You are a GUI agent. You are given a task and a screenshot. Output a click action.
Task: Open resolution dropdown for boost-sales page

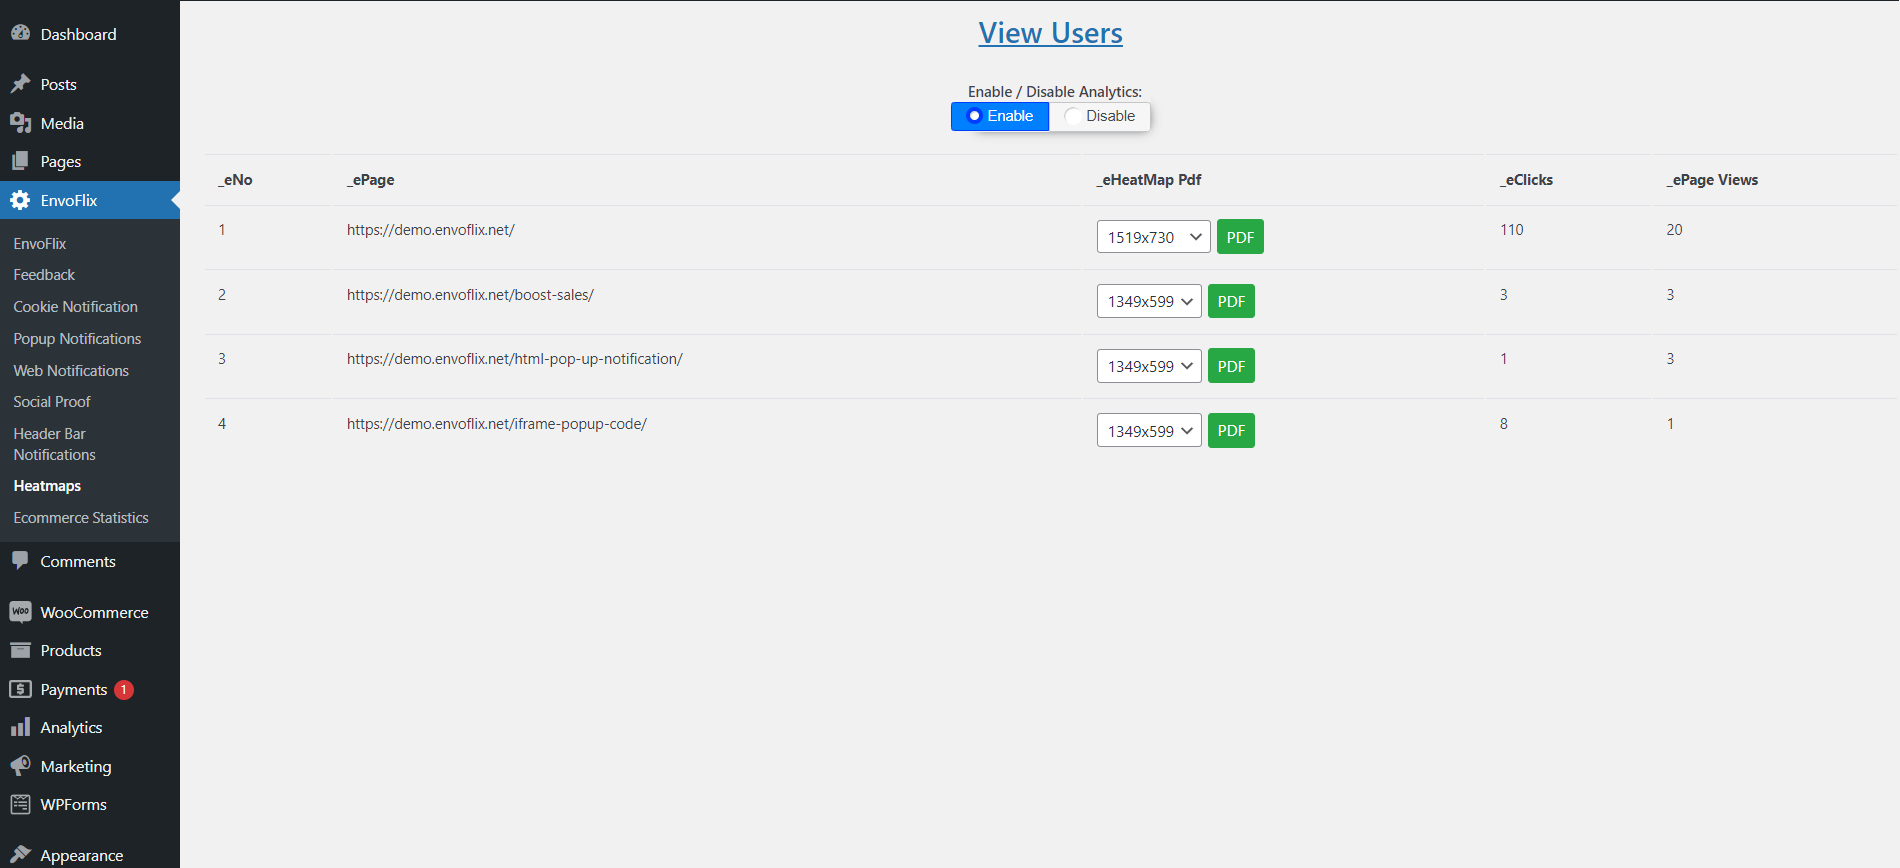(x=1149, y=301)
